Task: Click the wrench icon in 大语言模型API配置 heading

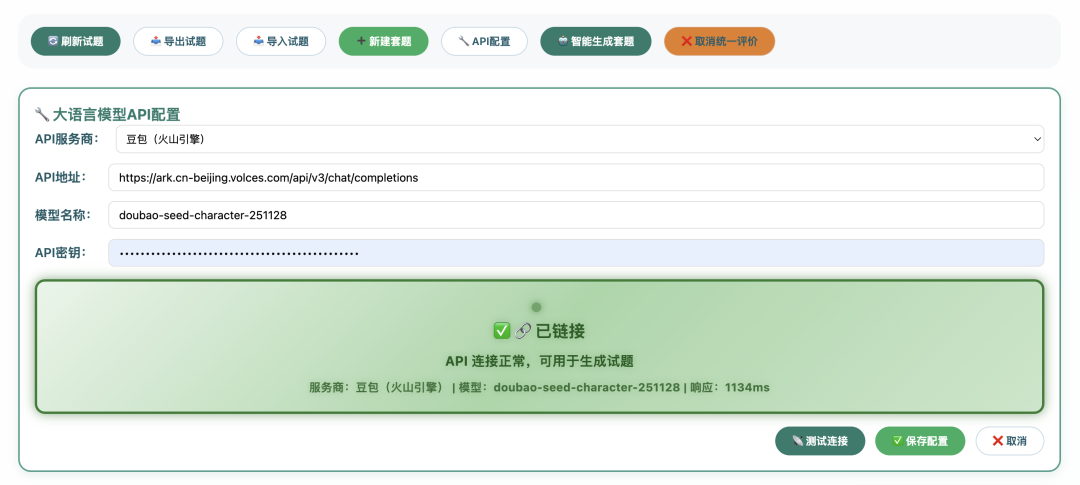Action: coord(41,114)
